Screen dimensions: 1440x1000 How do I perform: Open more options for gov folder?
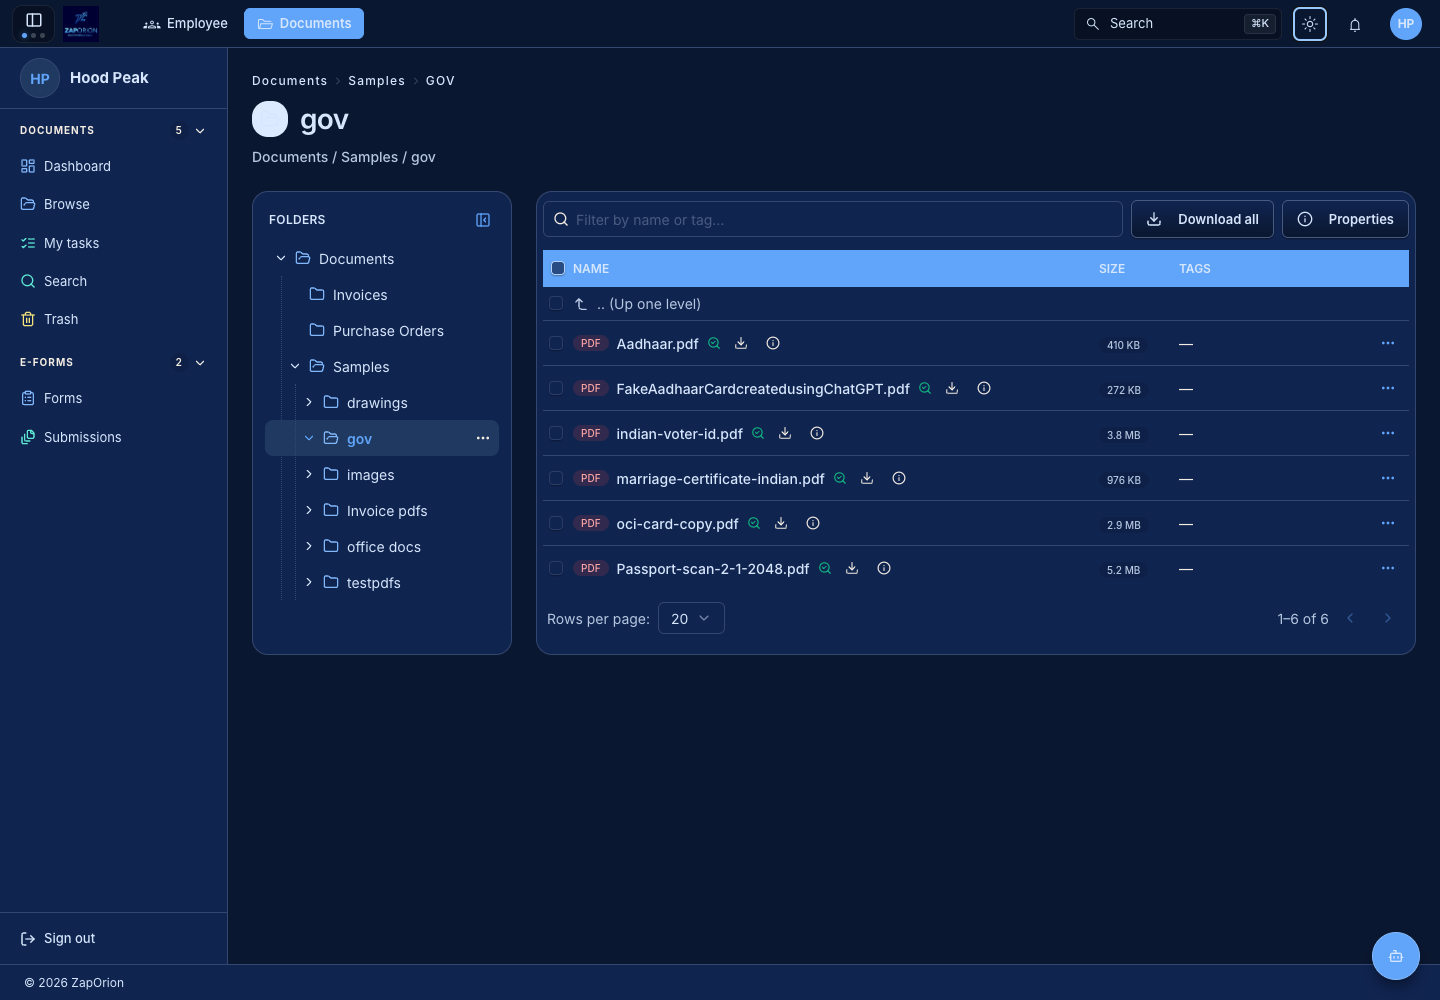click(x=483, y=438)
